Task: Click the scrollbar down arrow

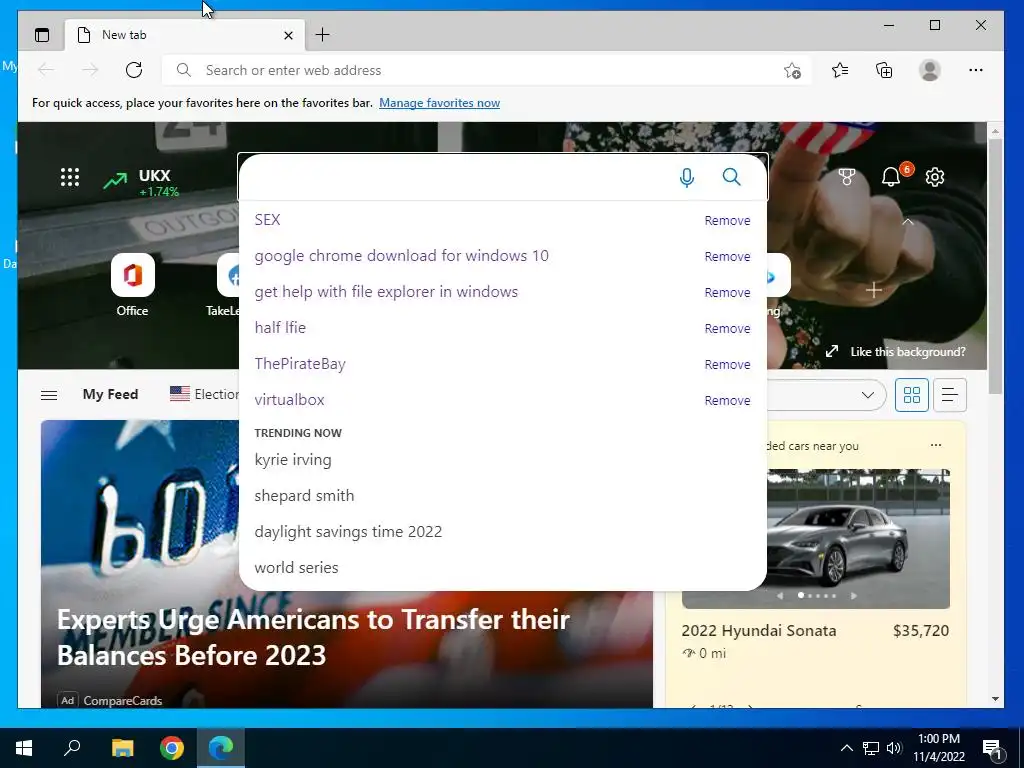Action: click(995, 699)
